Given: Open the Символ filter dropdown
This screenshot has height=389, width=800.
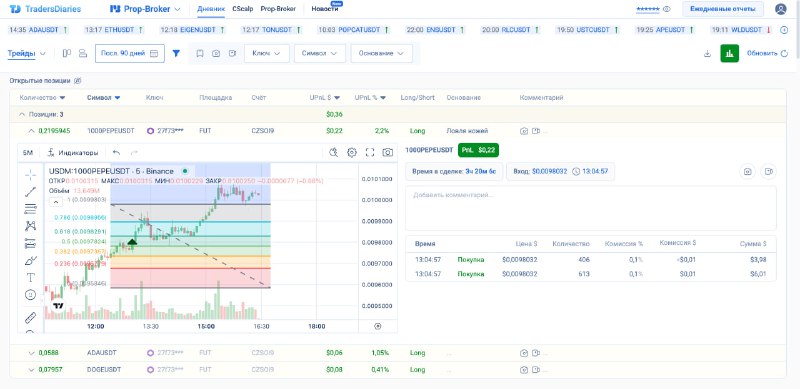Looking at the screenshot, I should pyautogui.click(x=319, y=53).
